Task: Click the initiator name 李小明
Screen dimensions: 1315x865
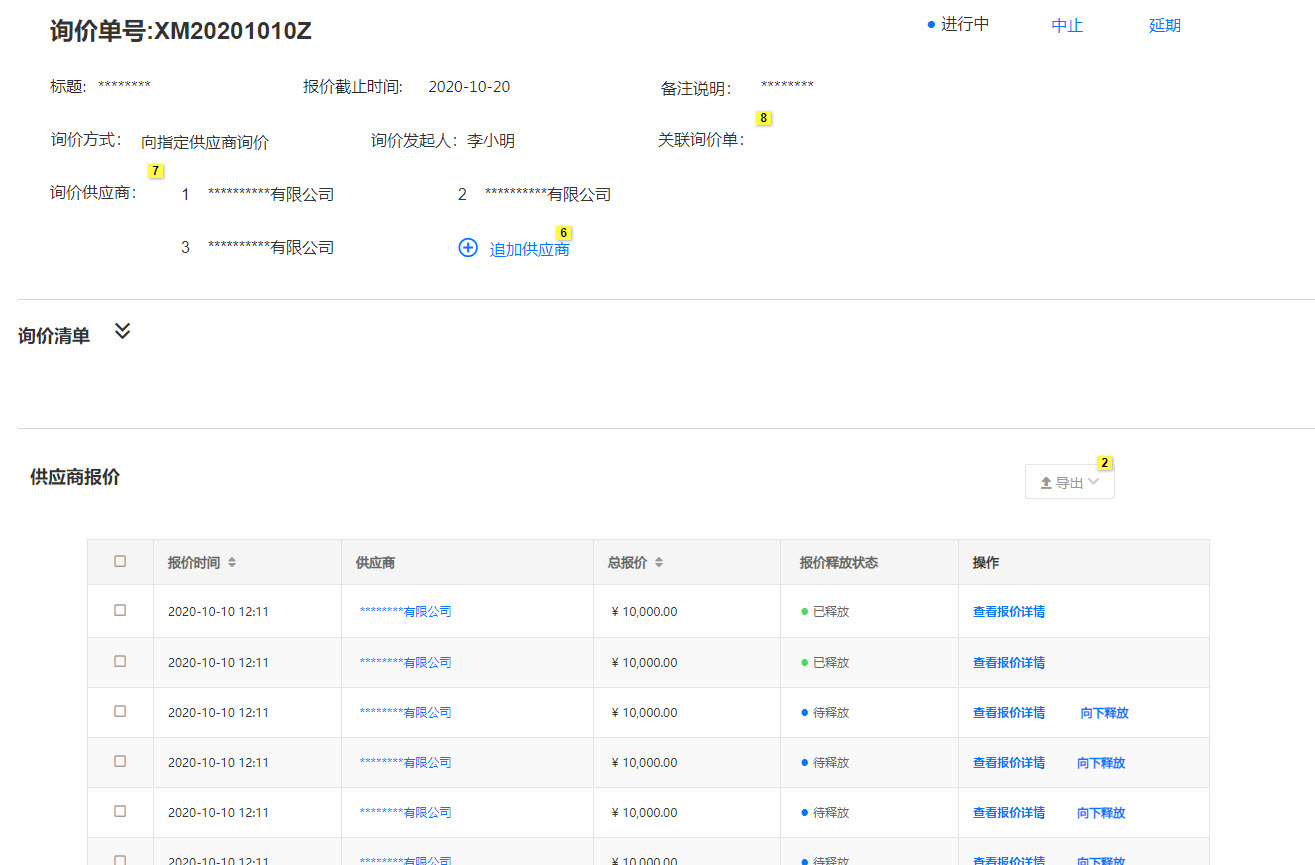Action: 491,141
